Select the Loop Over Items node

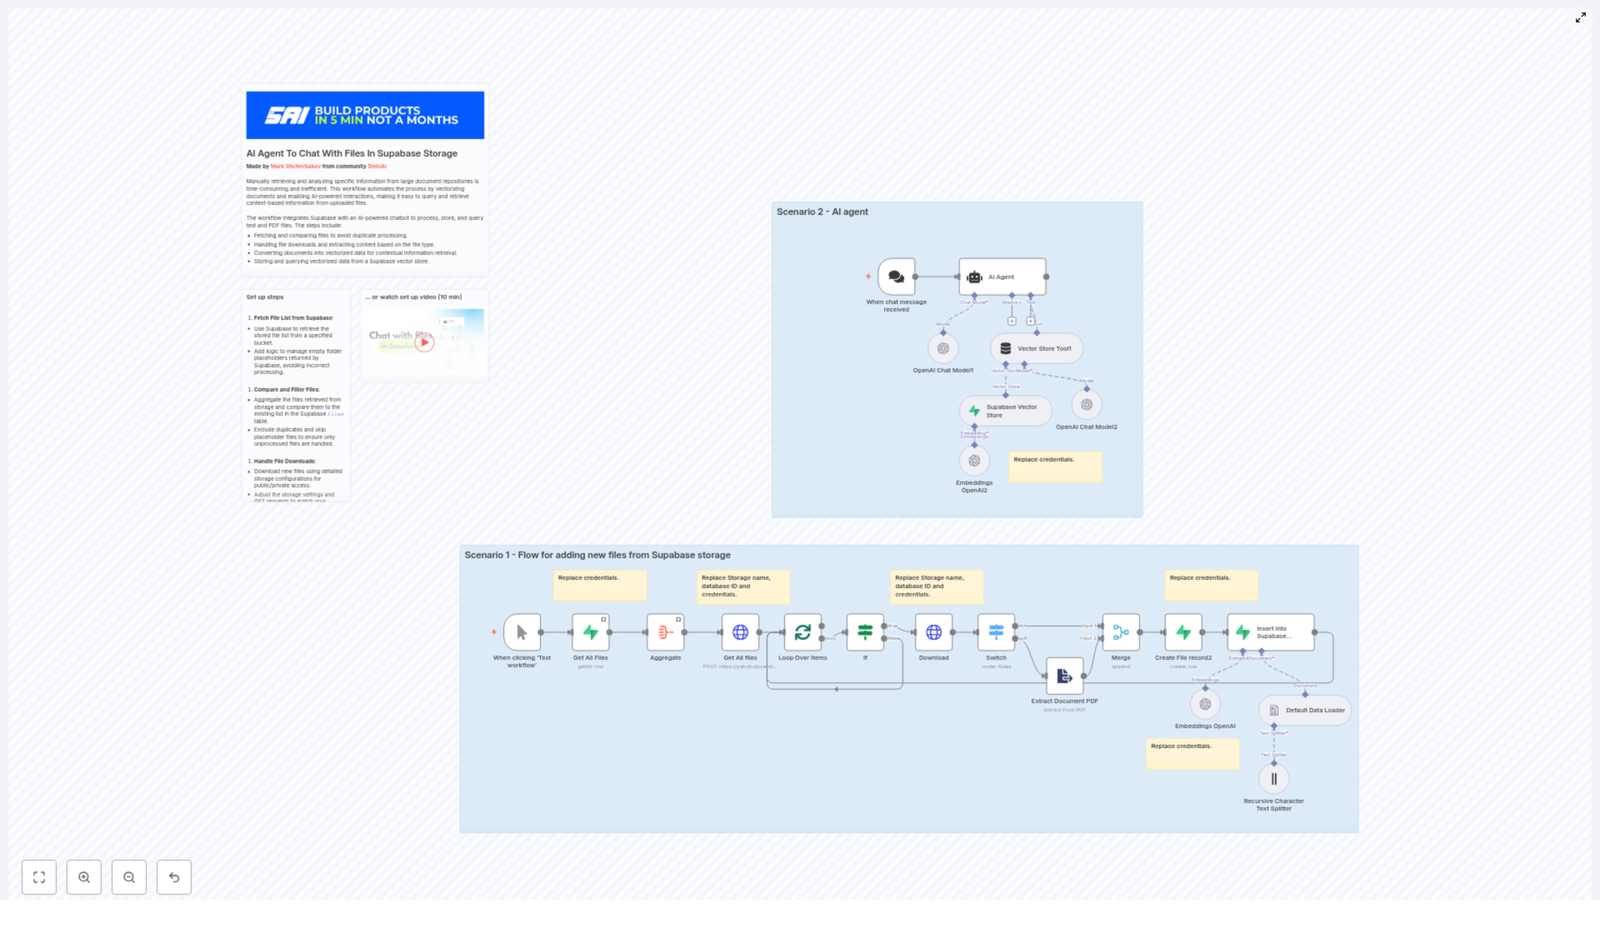click(801, 631)
